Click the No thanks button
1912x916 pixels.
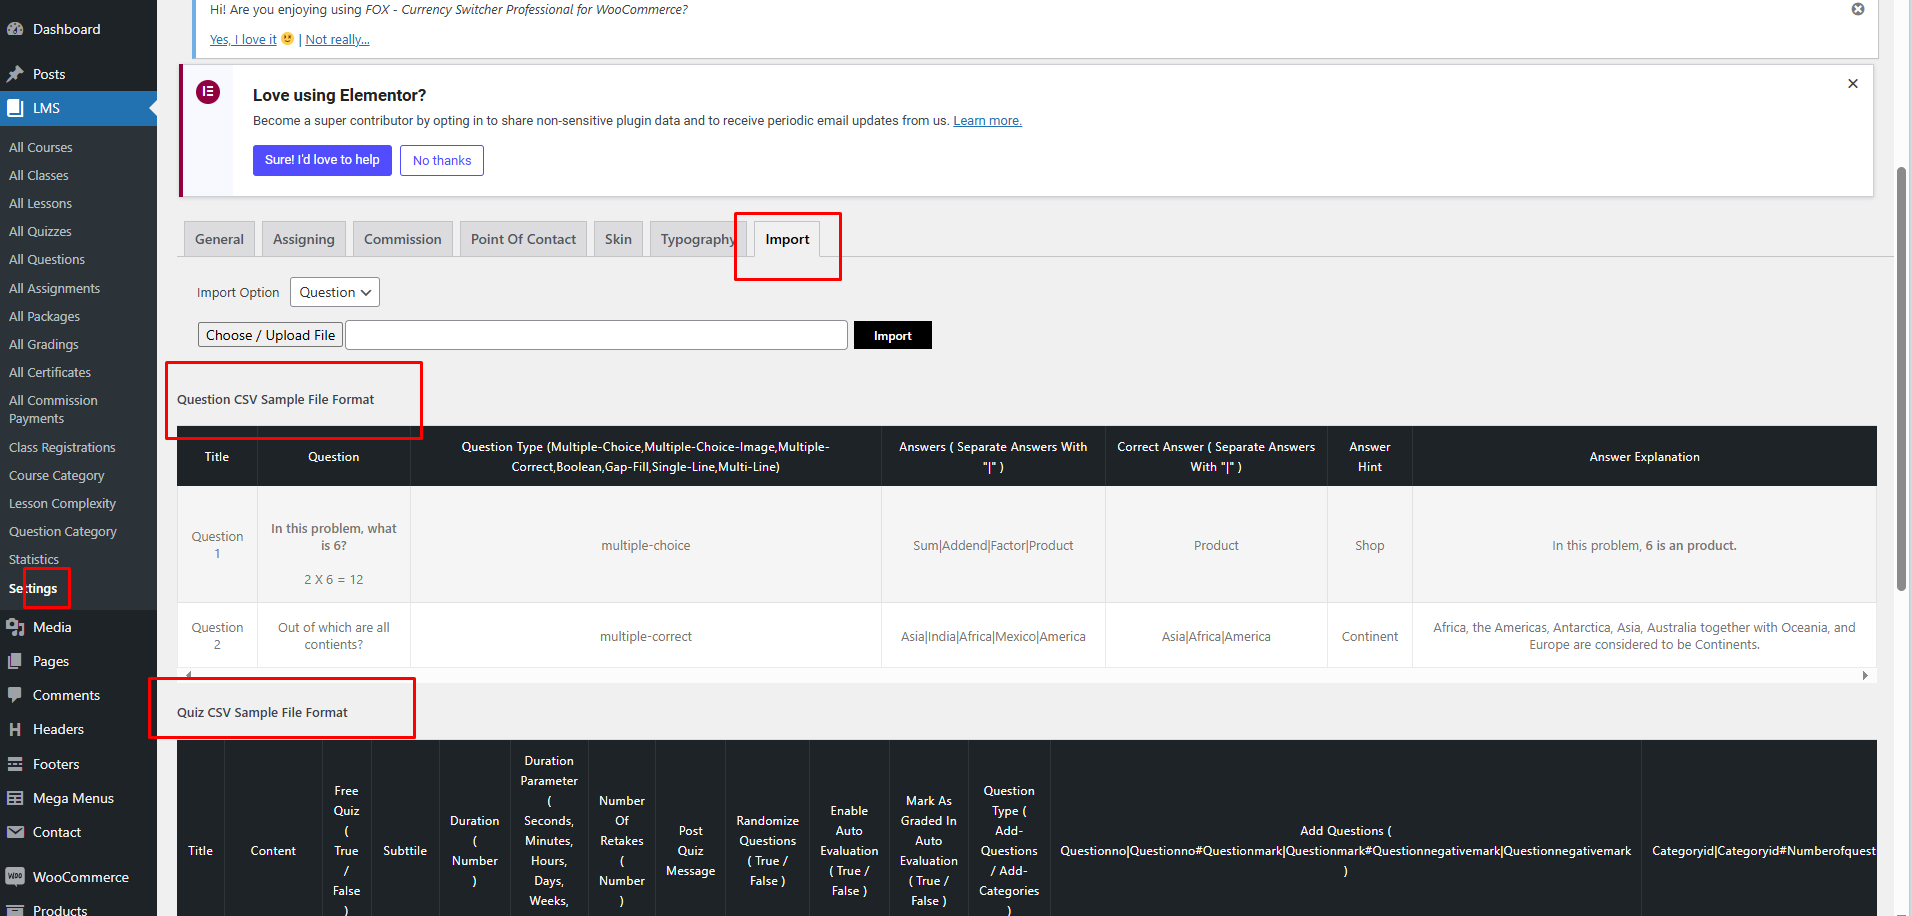pos(442,160)
